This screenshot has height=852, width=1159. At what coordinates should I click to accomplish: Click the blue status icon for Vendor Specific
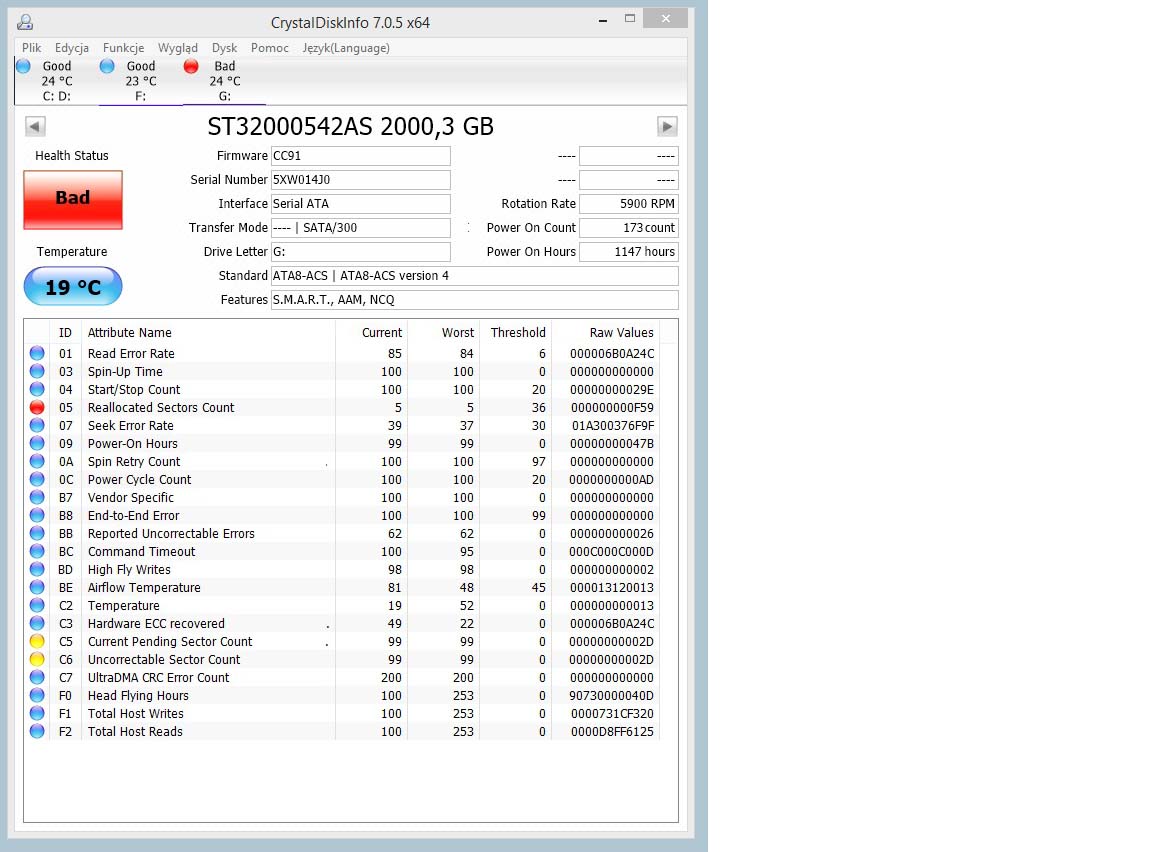click(37, 497)
